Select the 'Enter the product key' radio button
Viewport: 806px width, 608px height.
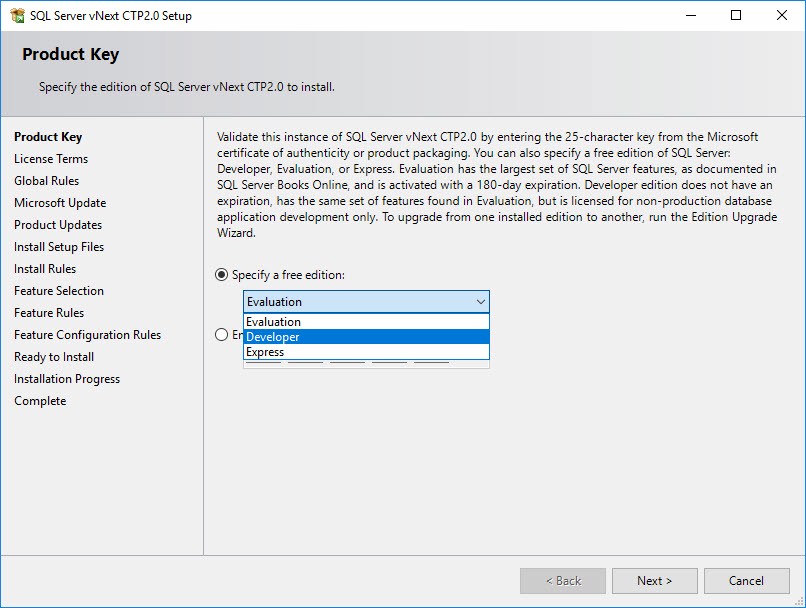pos(222,335)
